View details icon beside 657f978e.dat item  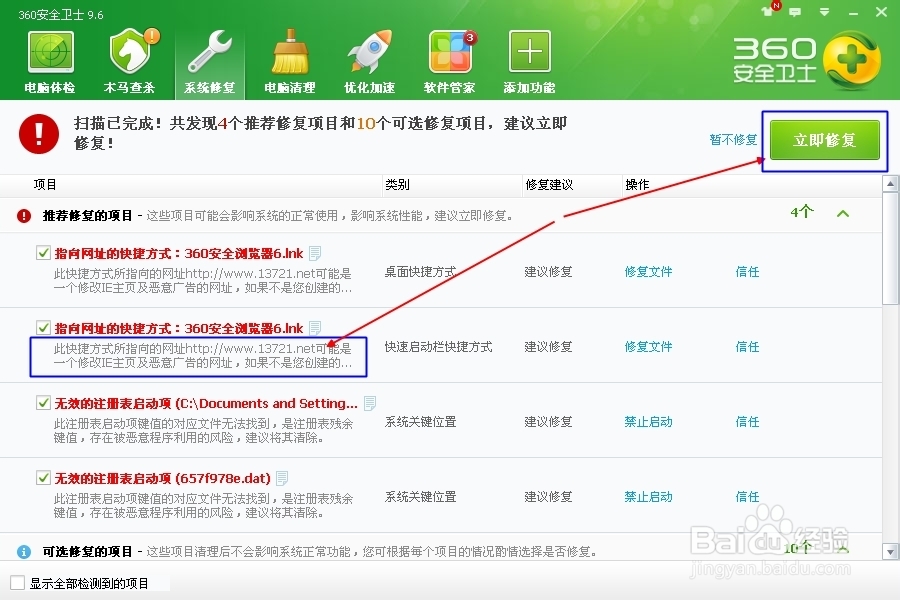point(282,478)
